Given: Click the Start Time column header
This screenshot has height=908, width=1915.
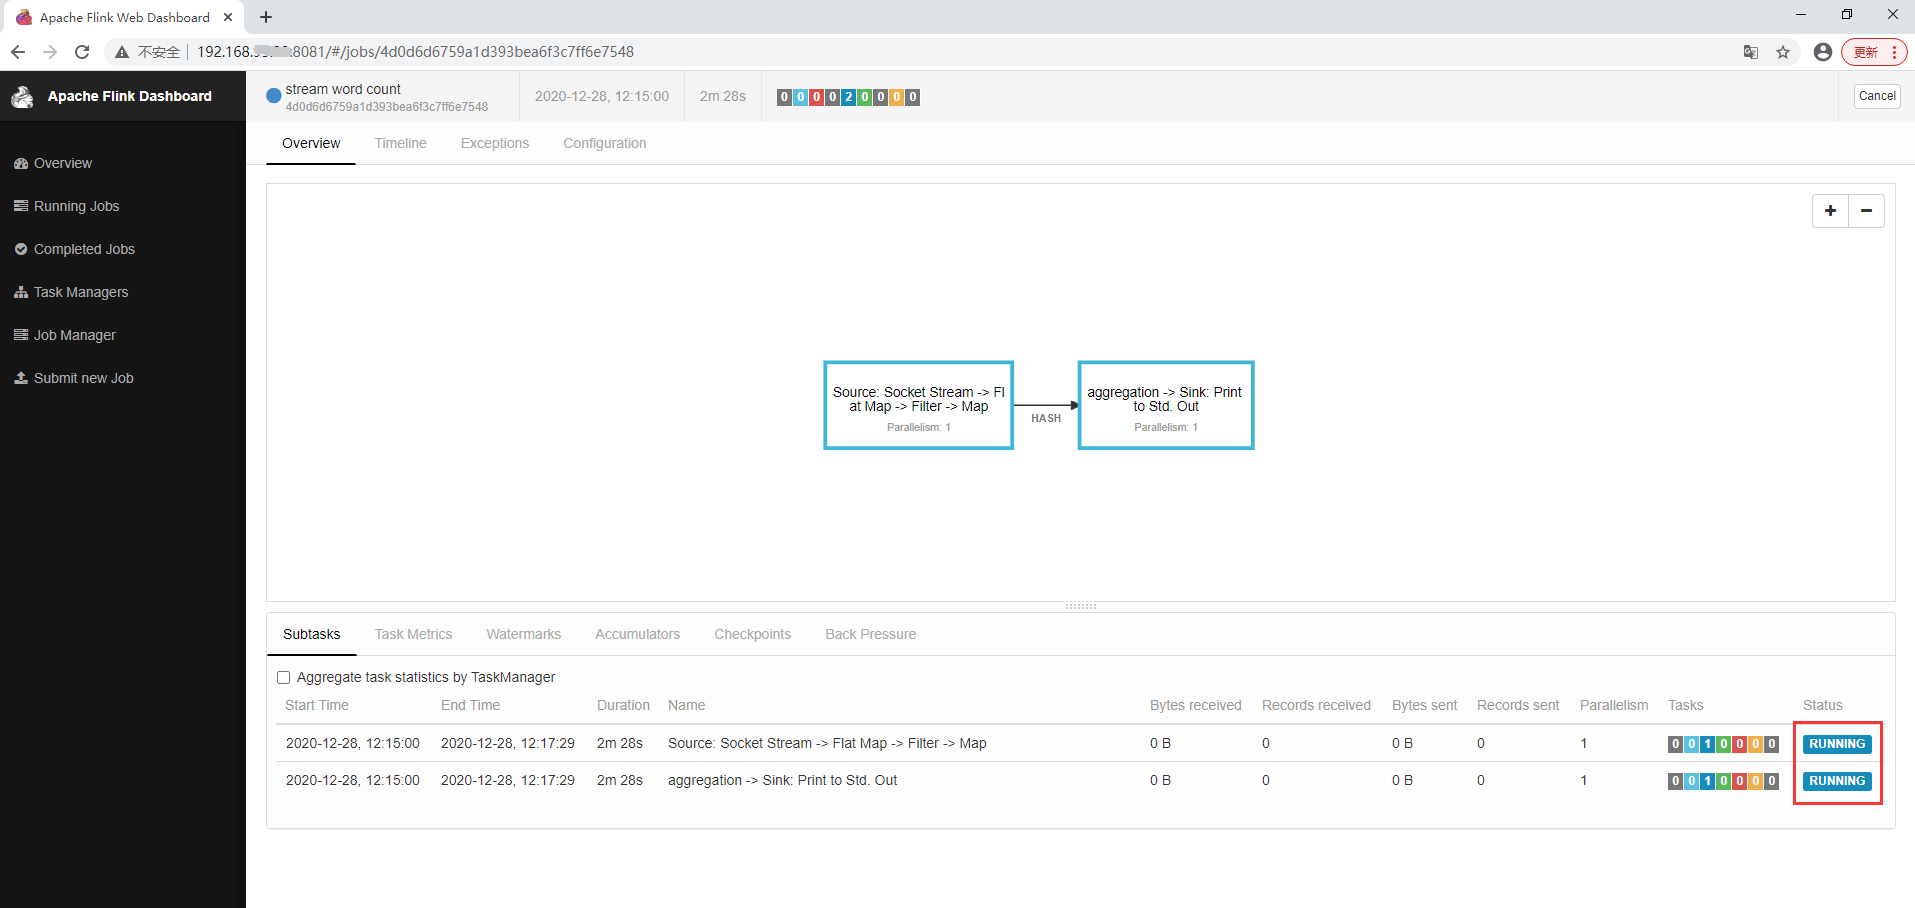Looking at the screenshot, I should 317,705.
